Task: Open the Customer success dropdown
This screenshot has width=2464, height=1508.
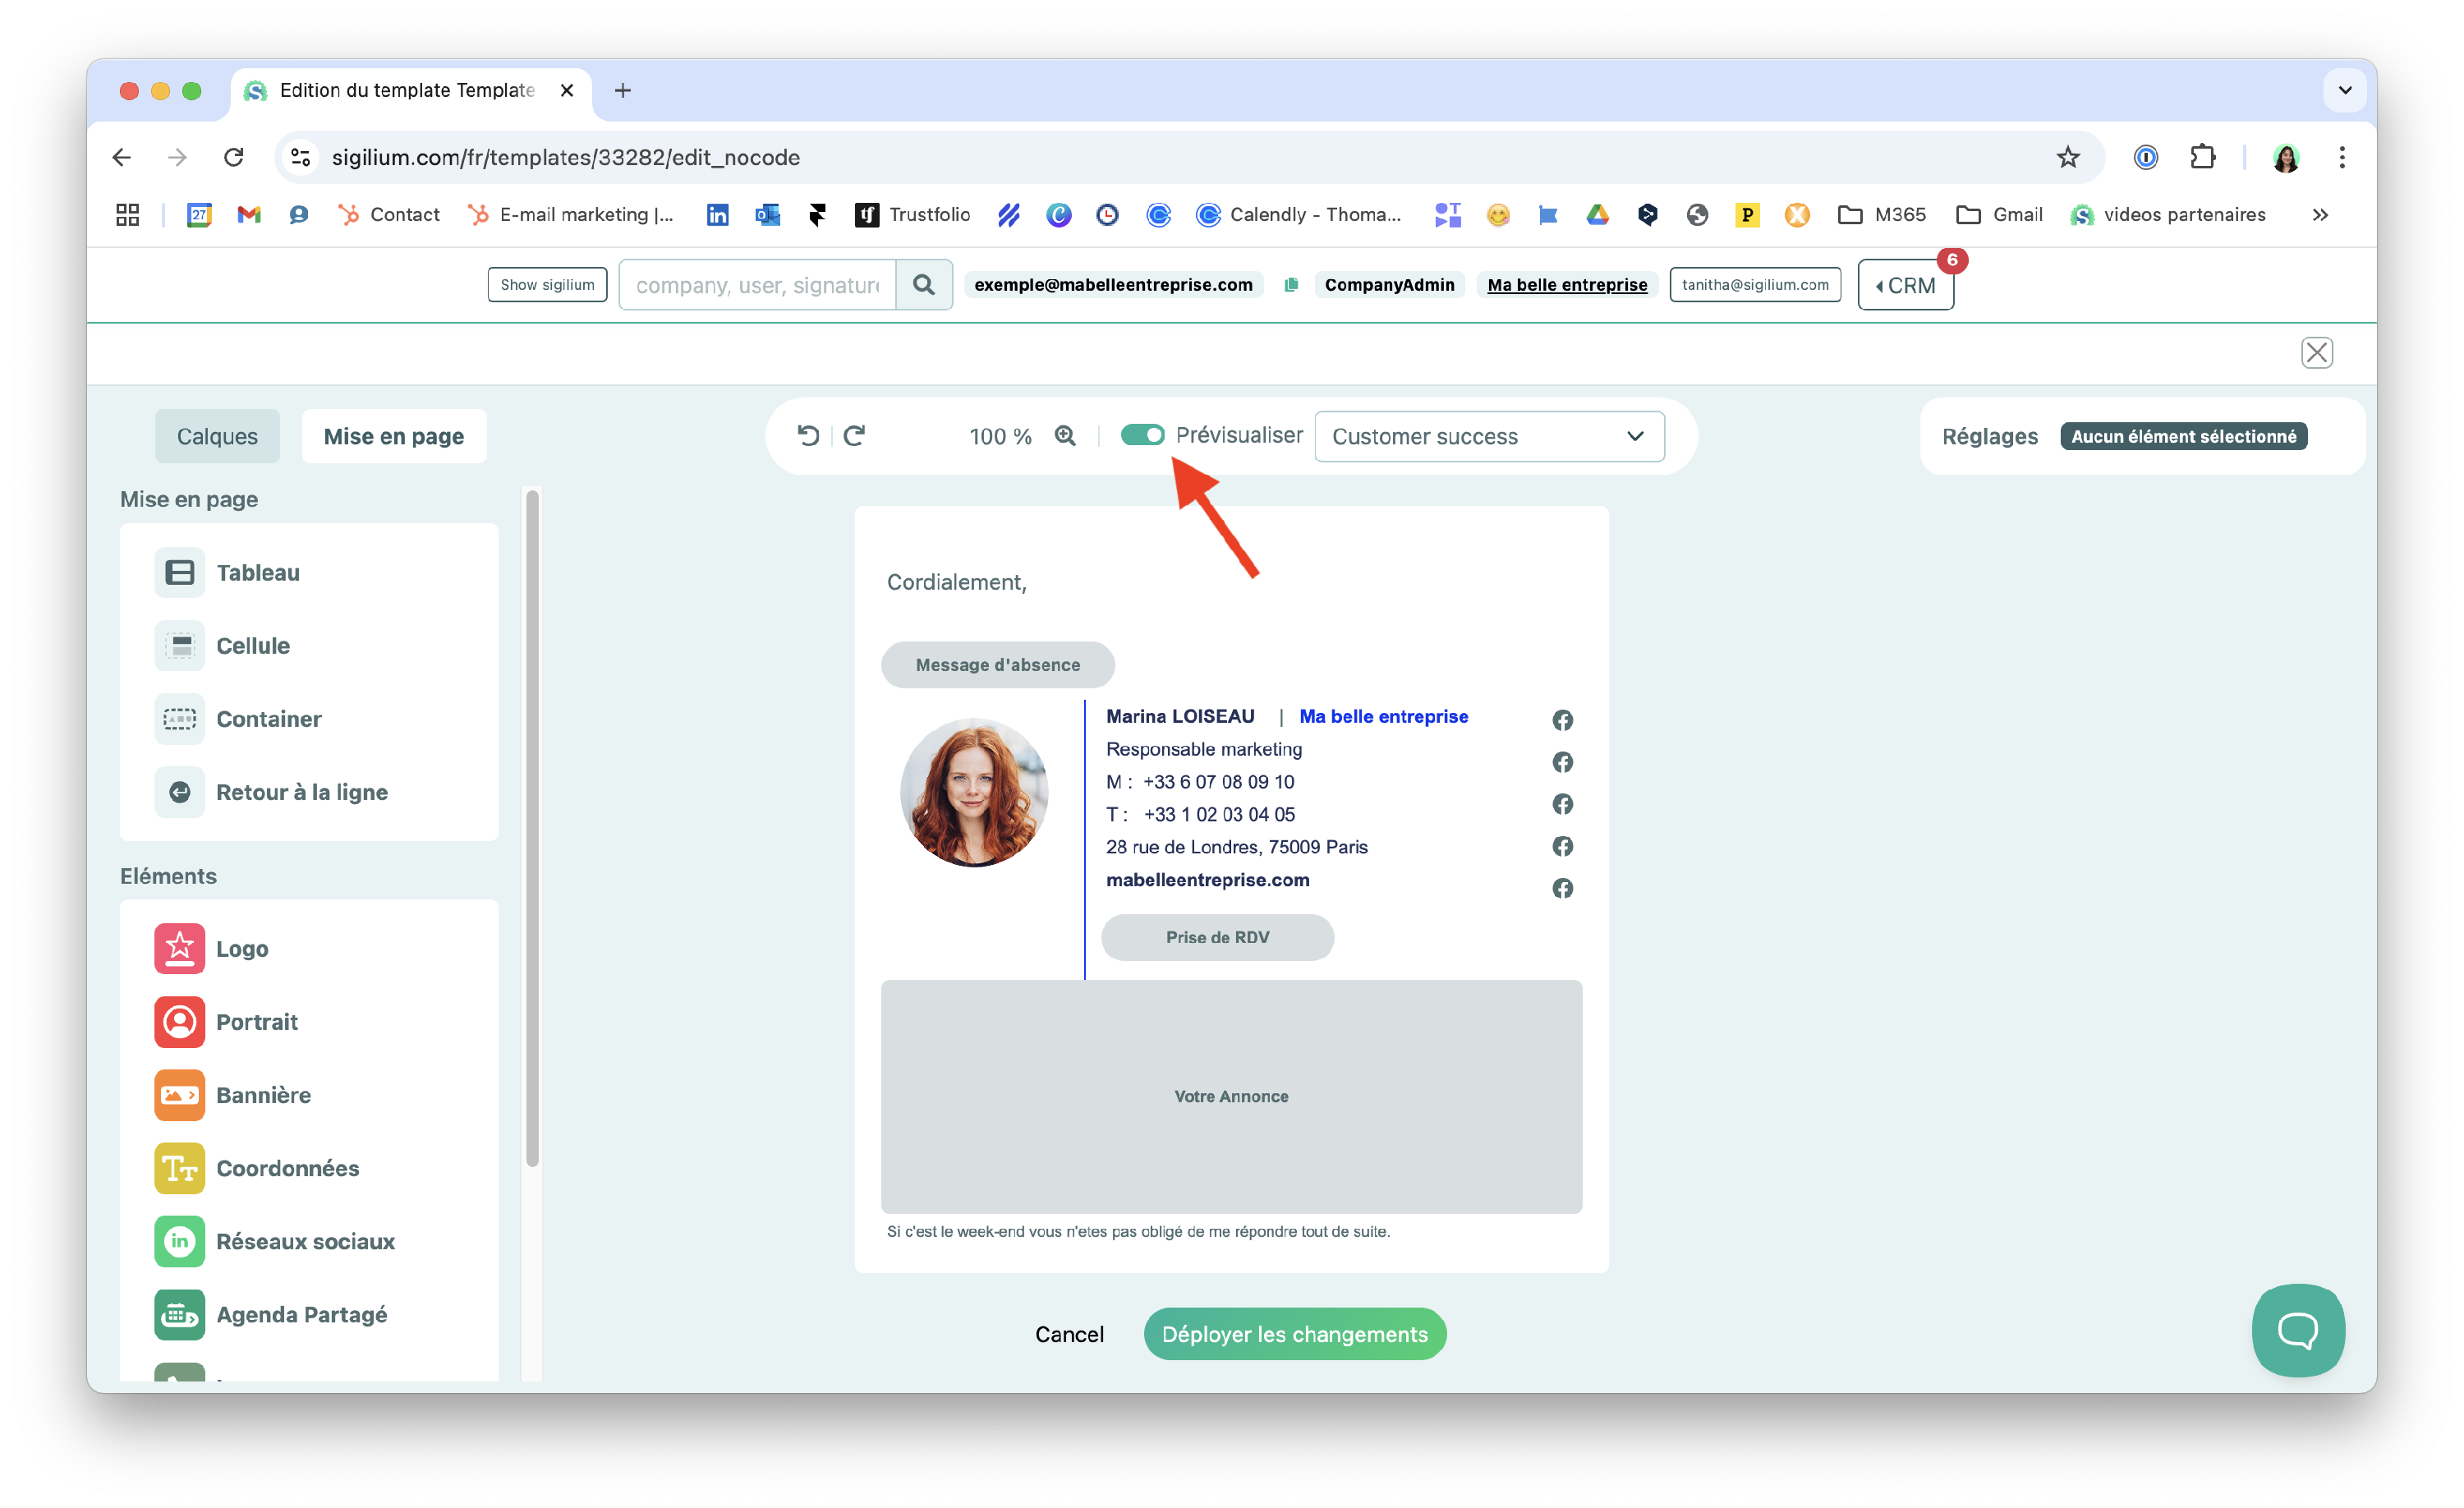Action: pos(1488,437)
